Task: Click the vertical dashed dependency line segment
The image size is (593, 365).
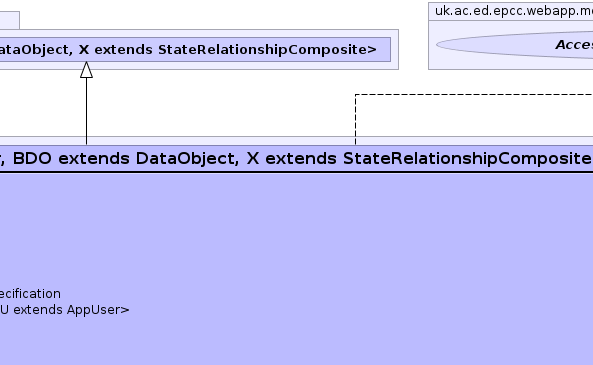Action: pyautogui.click(x=355, y=120)
